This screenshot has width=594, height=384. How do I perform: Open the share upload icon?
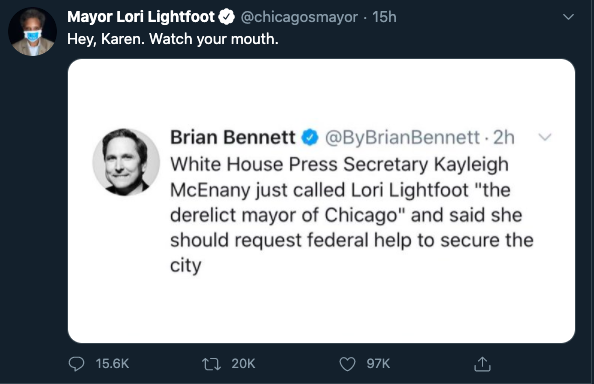click(x=482, y=364)
